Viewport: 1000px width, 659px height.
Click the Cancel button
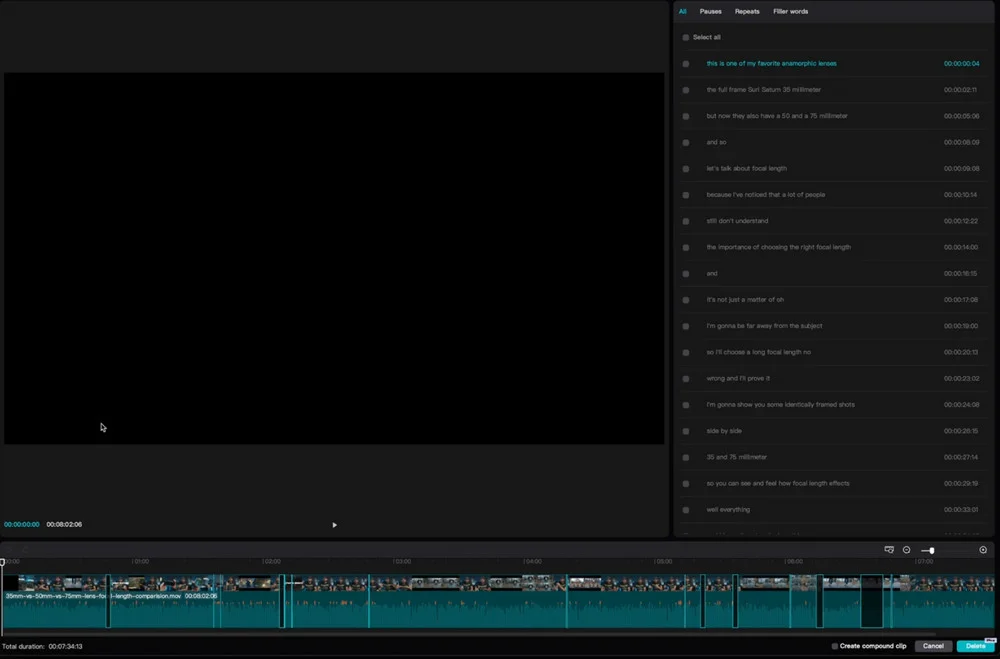(x=933, y=646)
